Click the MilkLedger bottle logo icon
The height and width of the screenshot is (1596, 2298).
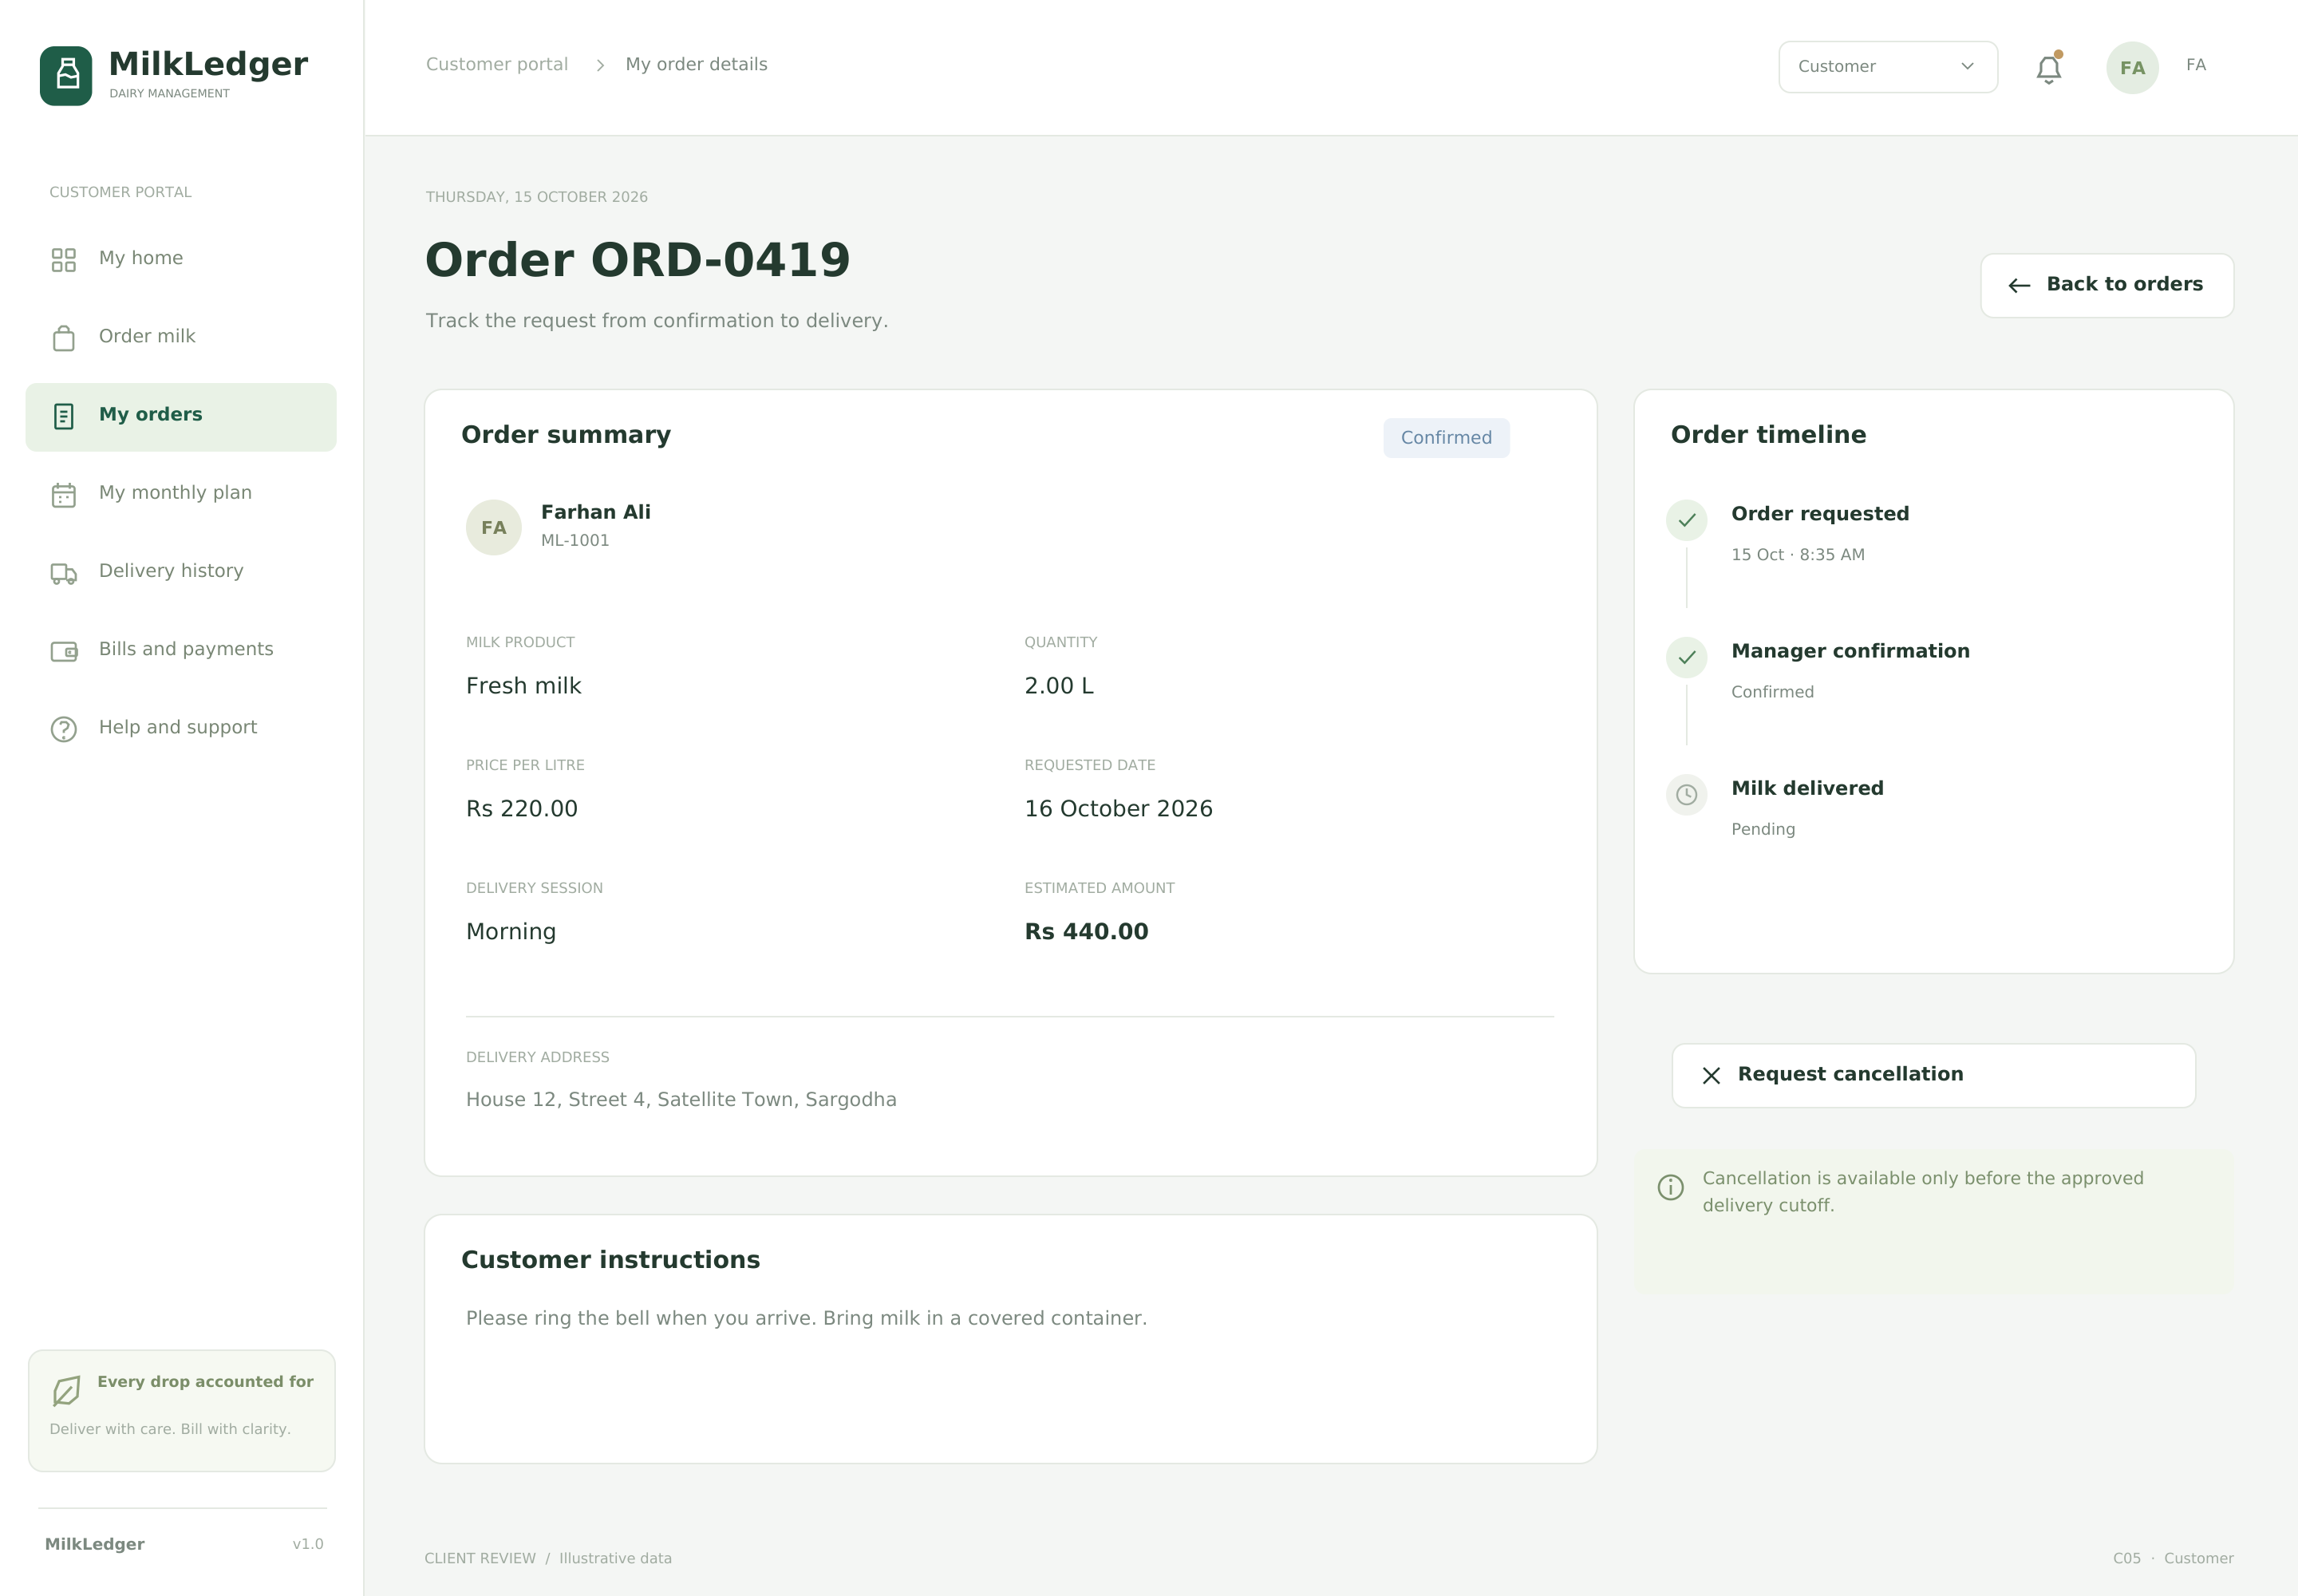66,75
